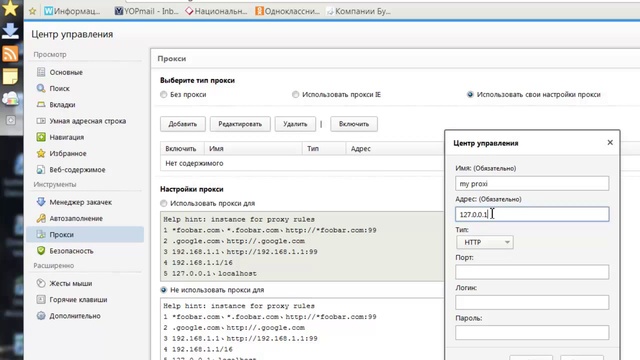This screenshot has height=360, width=640.
Task: Open Одноклассни... bookmark
Action: click(287, 11)
